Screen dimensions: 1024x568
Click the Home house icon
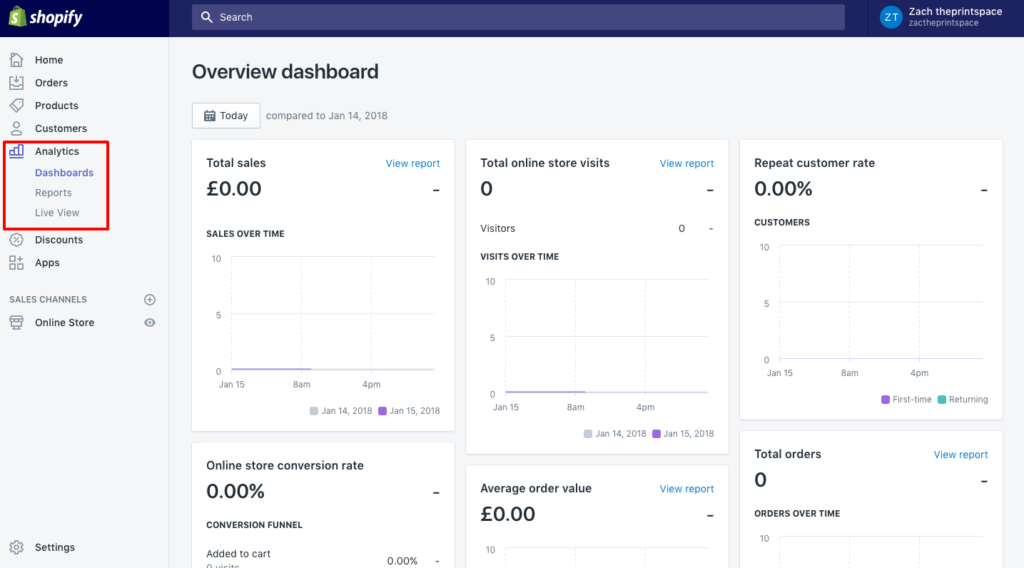click(x=16, y=60)
